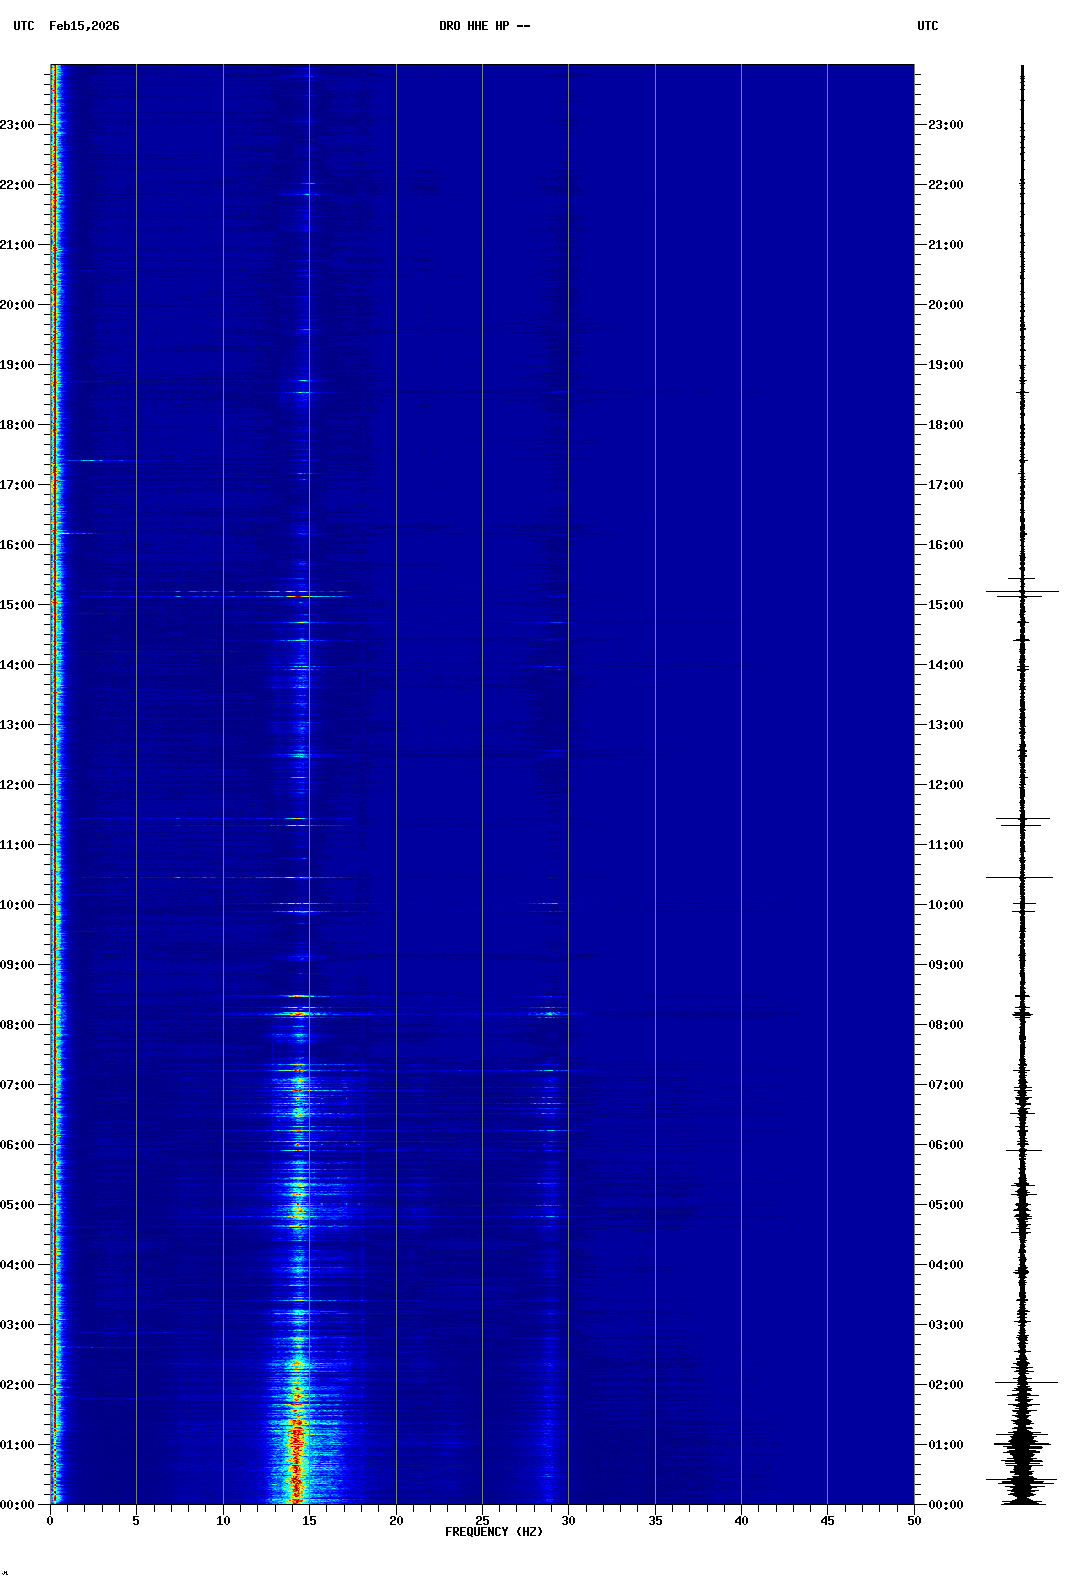Viewport: 1066px width, 1584px height.
Task: Click the station title DRO HHE HP
Action: (x=484, y=26)
